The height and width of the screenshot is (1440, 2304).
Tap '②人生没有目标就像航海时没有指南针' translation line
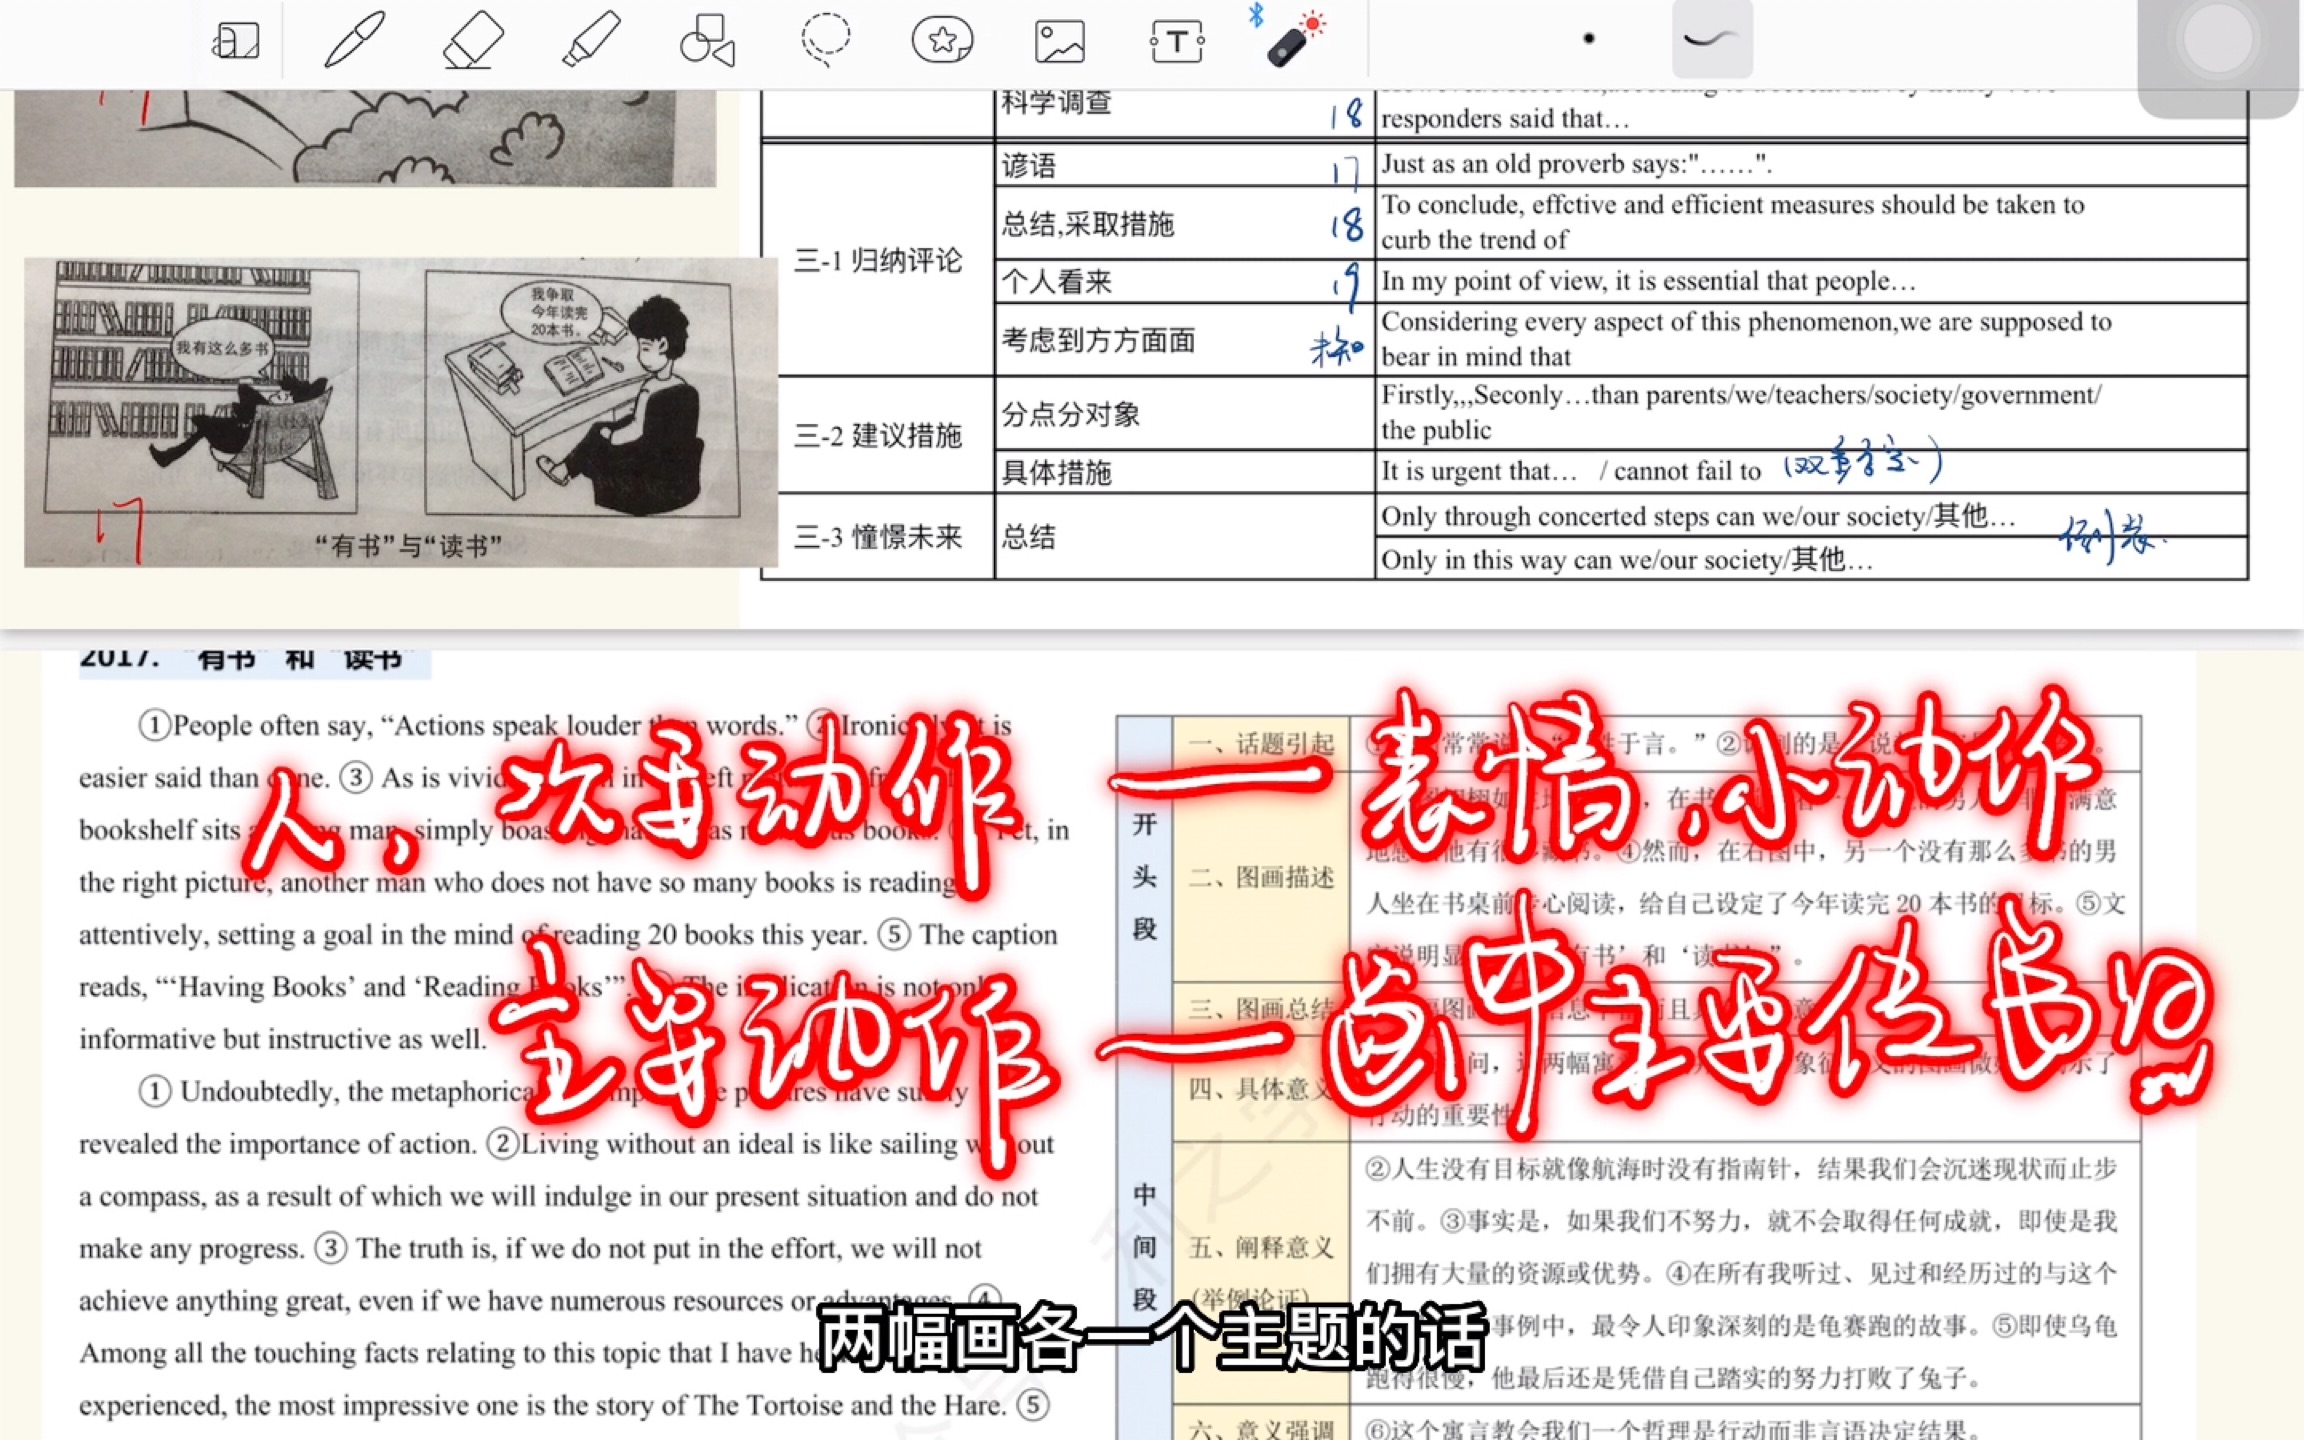coord(1741,1169)
